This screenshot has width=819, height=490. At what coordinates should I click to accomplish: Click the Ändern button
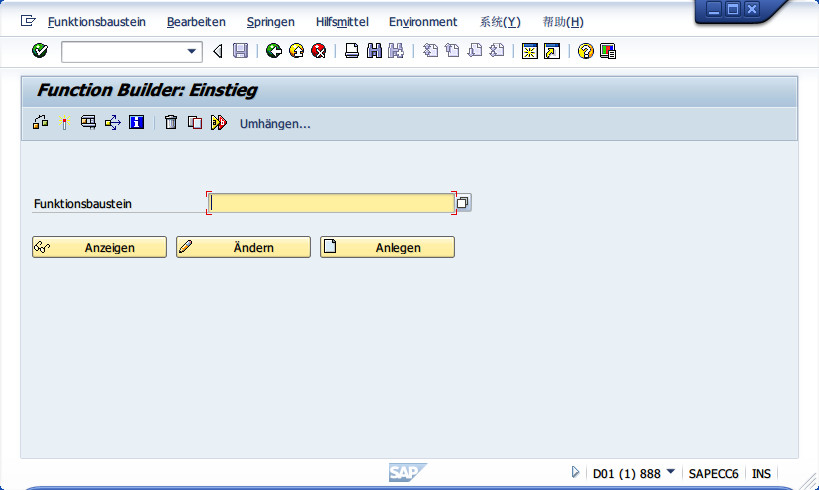[243, 247]
